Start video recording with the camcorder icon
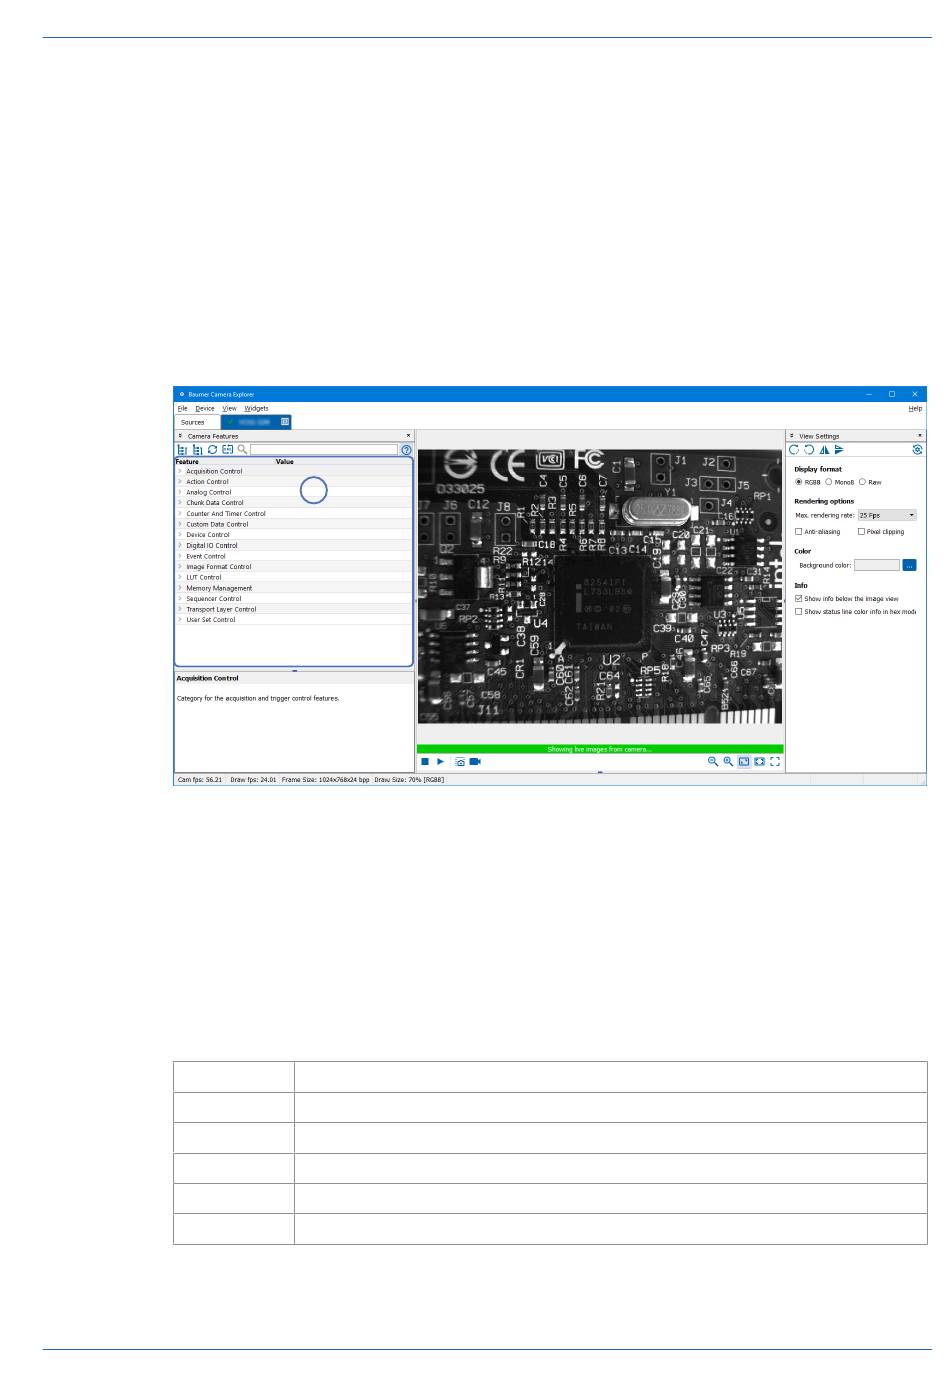 point(475,762)
